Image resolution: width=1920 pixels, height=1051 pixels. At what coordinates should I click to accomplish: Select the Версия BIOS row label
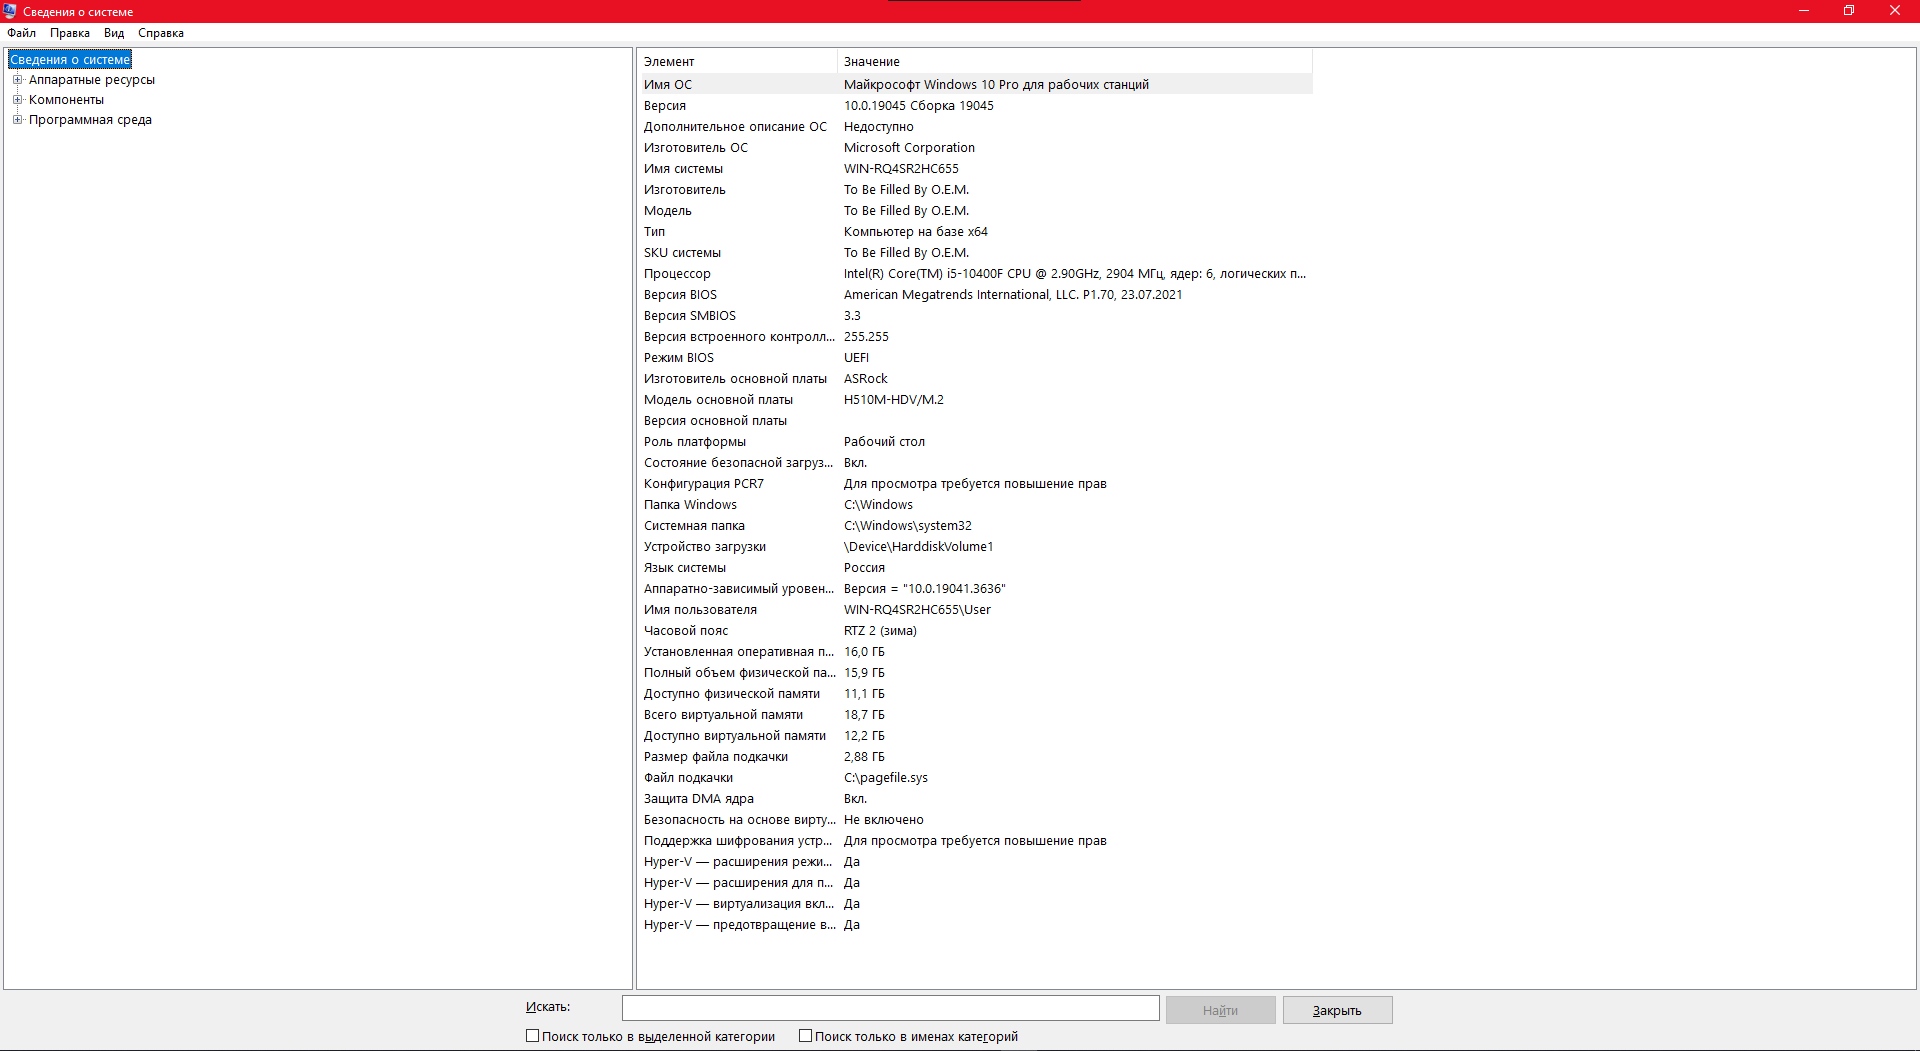[680, 295]
